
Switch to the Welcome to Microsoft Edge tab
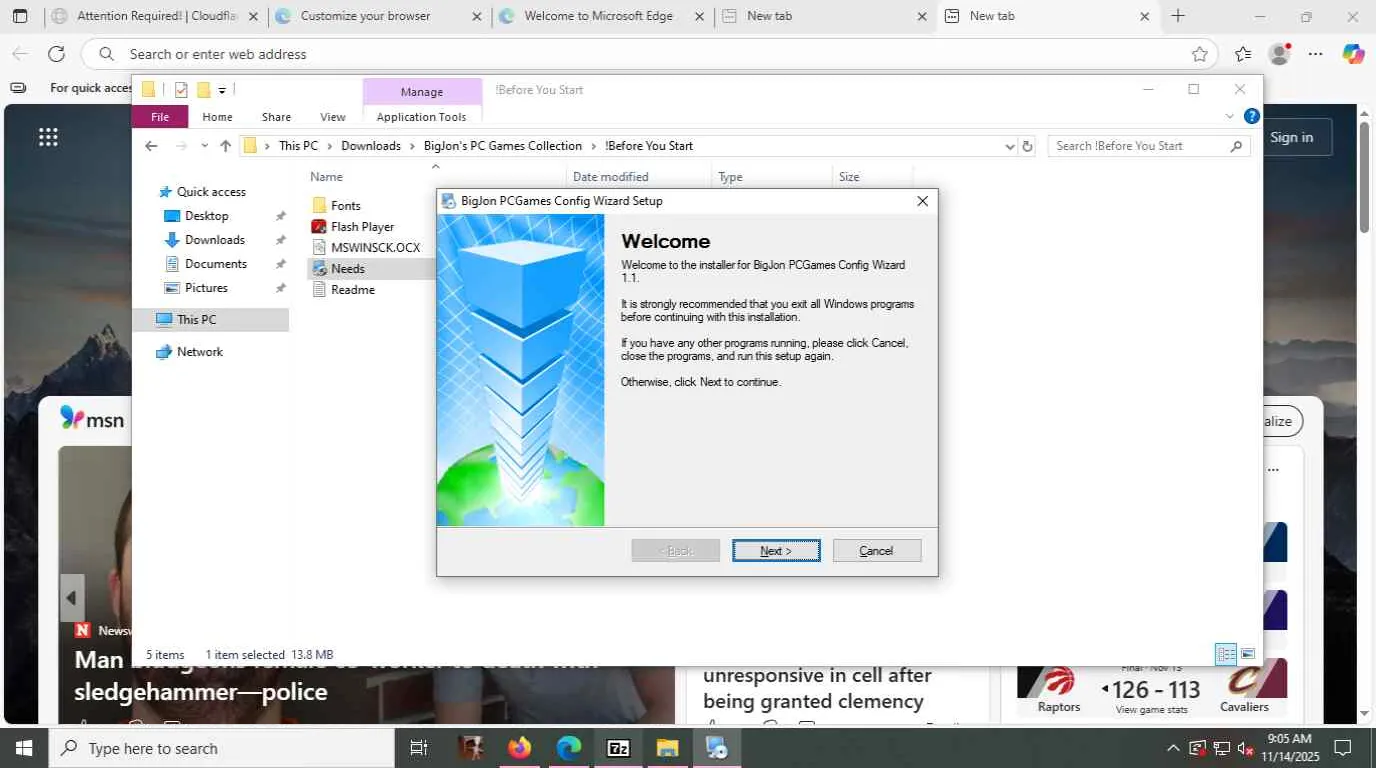[x=603, y=16]
